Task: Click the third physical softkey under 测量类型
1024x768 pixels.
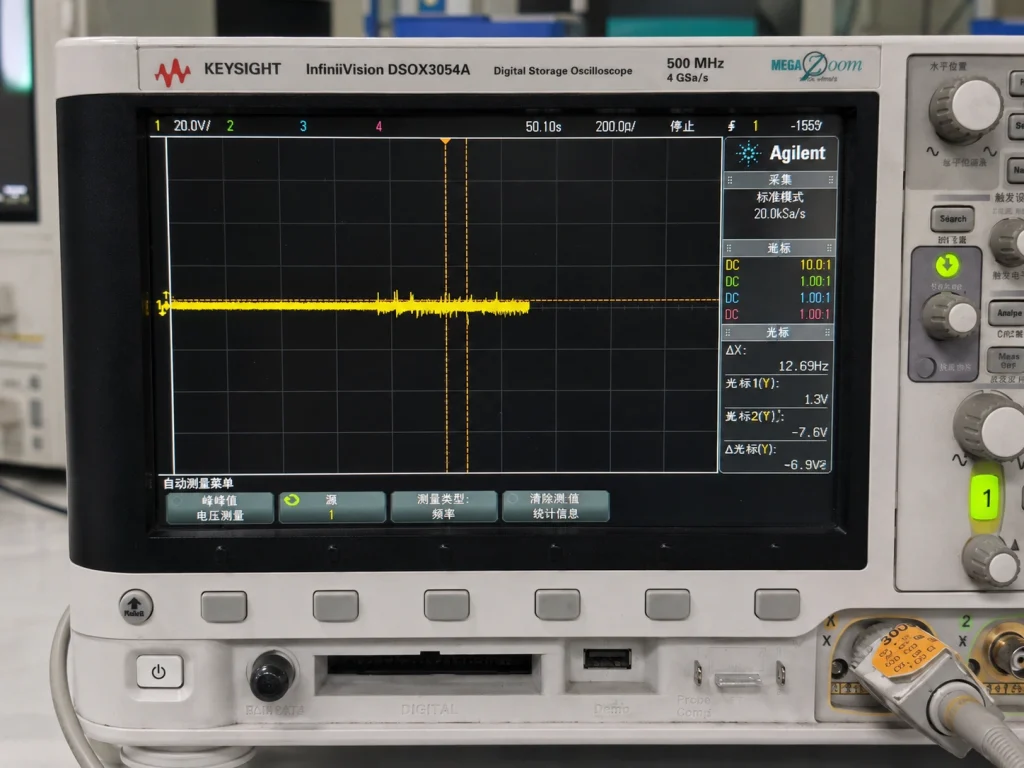Action: tap(447, 605)
